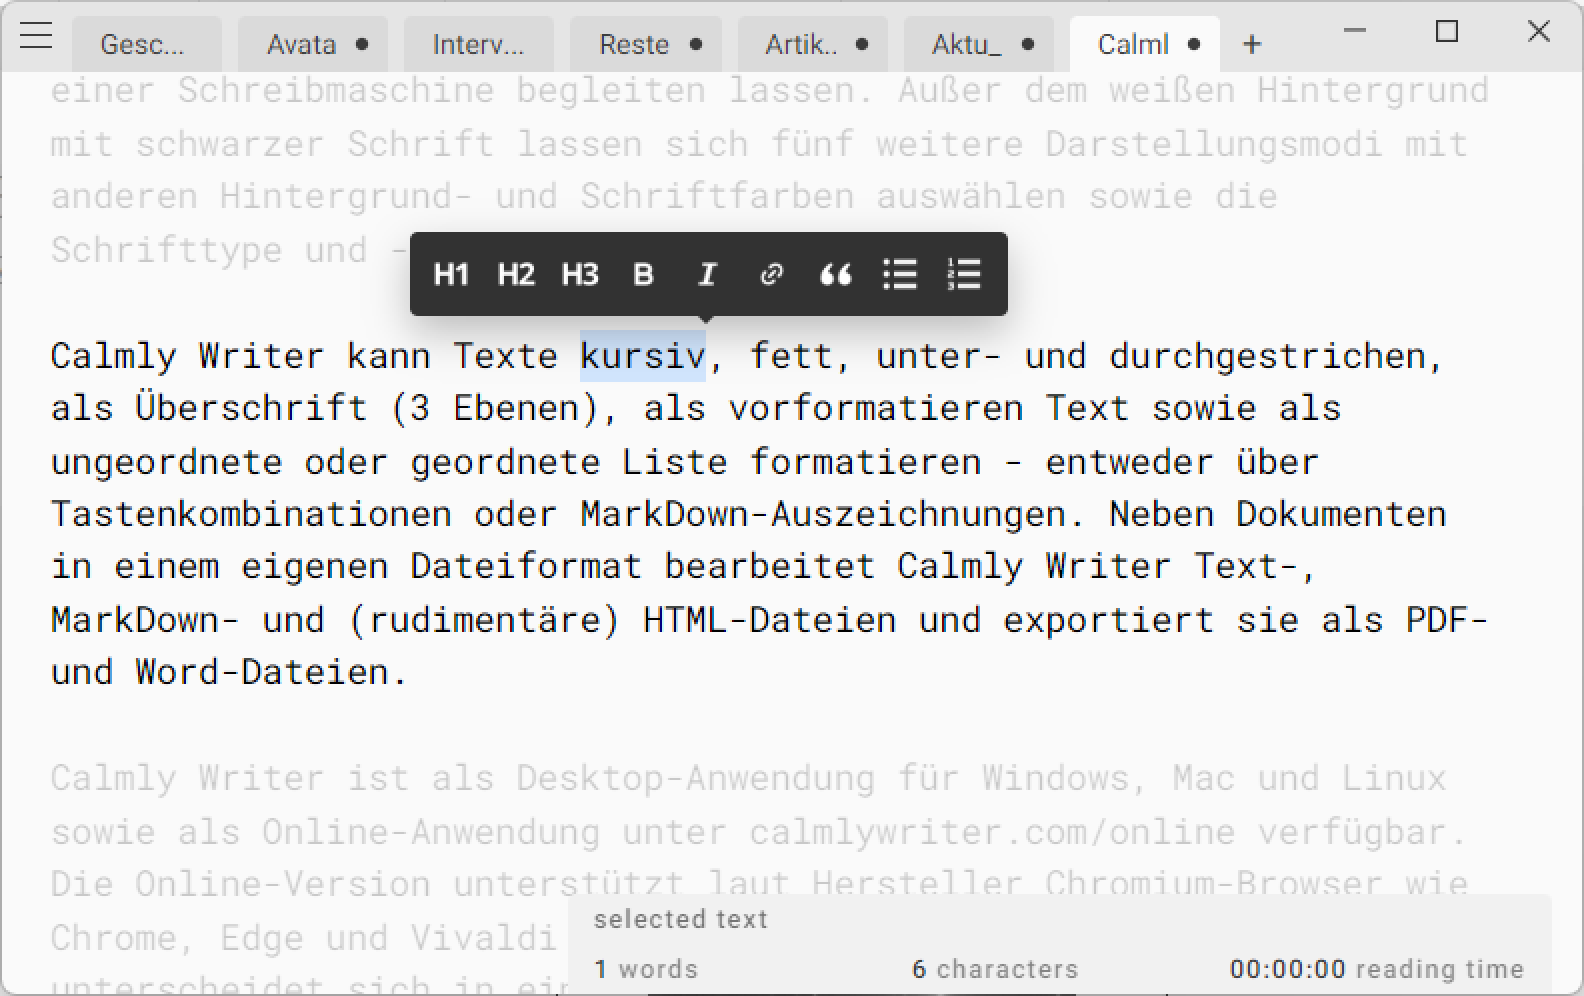Click the word MarkDown-Auszeichnungen in the paragraph
1584x996 pixels.
pyautogui.click(x=823, y=514)
